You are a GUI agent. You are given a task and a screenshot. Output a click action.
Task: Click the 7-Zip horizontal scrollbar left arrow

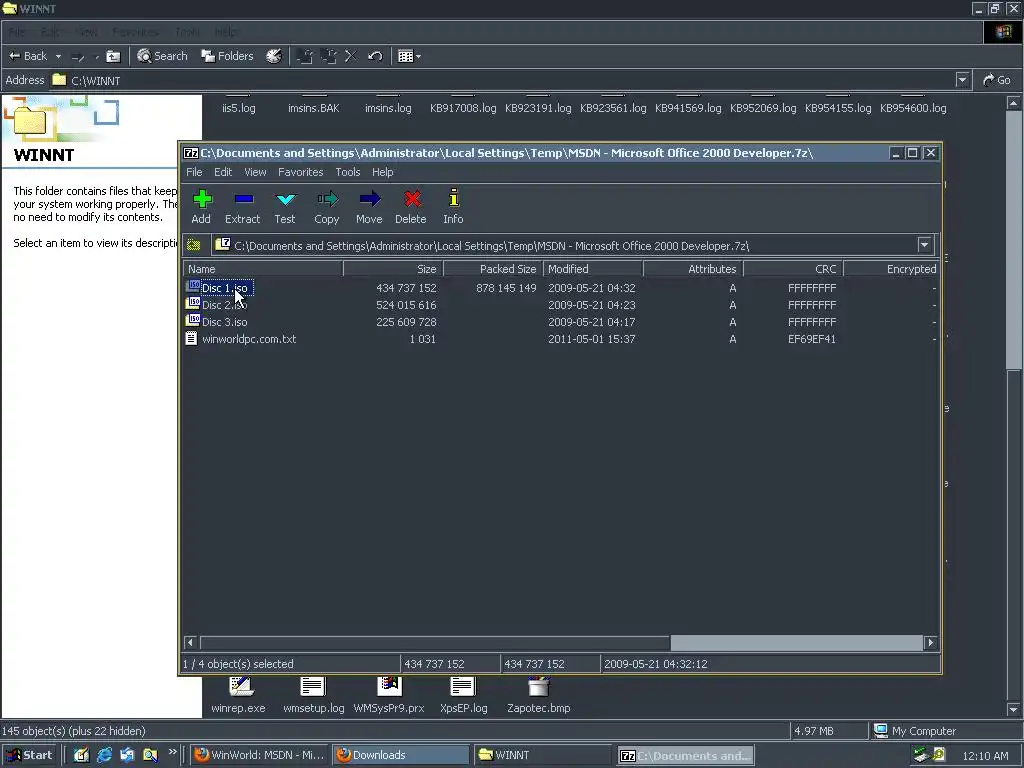click(191, 643)
